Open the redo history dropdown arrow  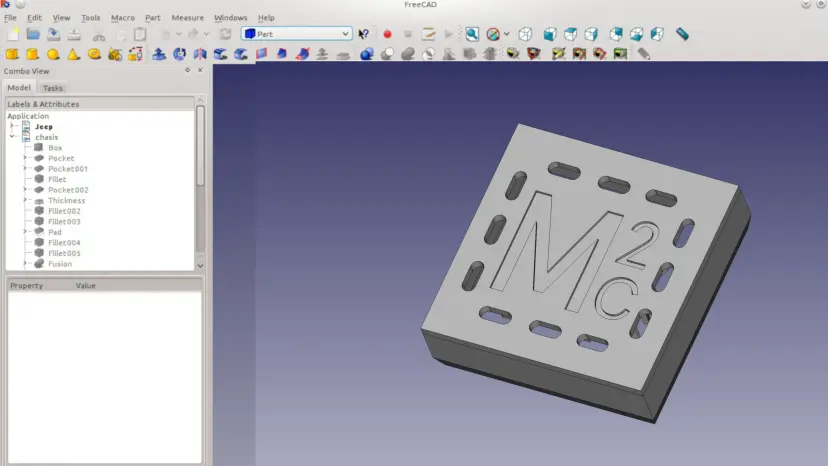point(206,34)
